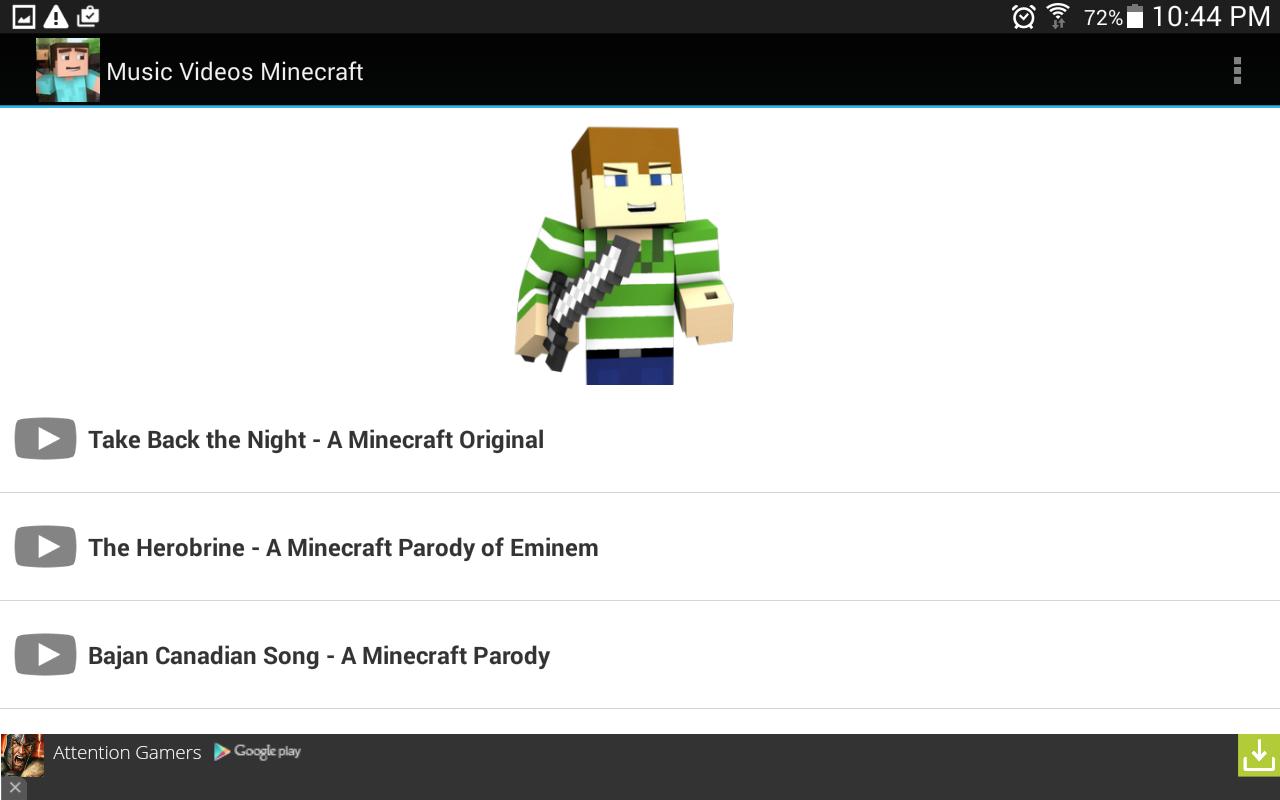Viewport: 1280px width, 800px height.
Task: Tap the battery indicator
Action: click(x=1134, y=16)
